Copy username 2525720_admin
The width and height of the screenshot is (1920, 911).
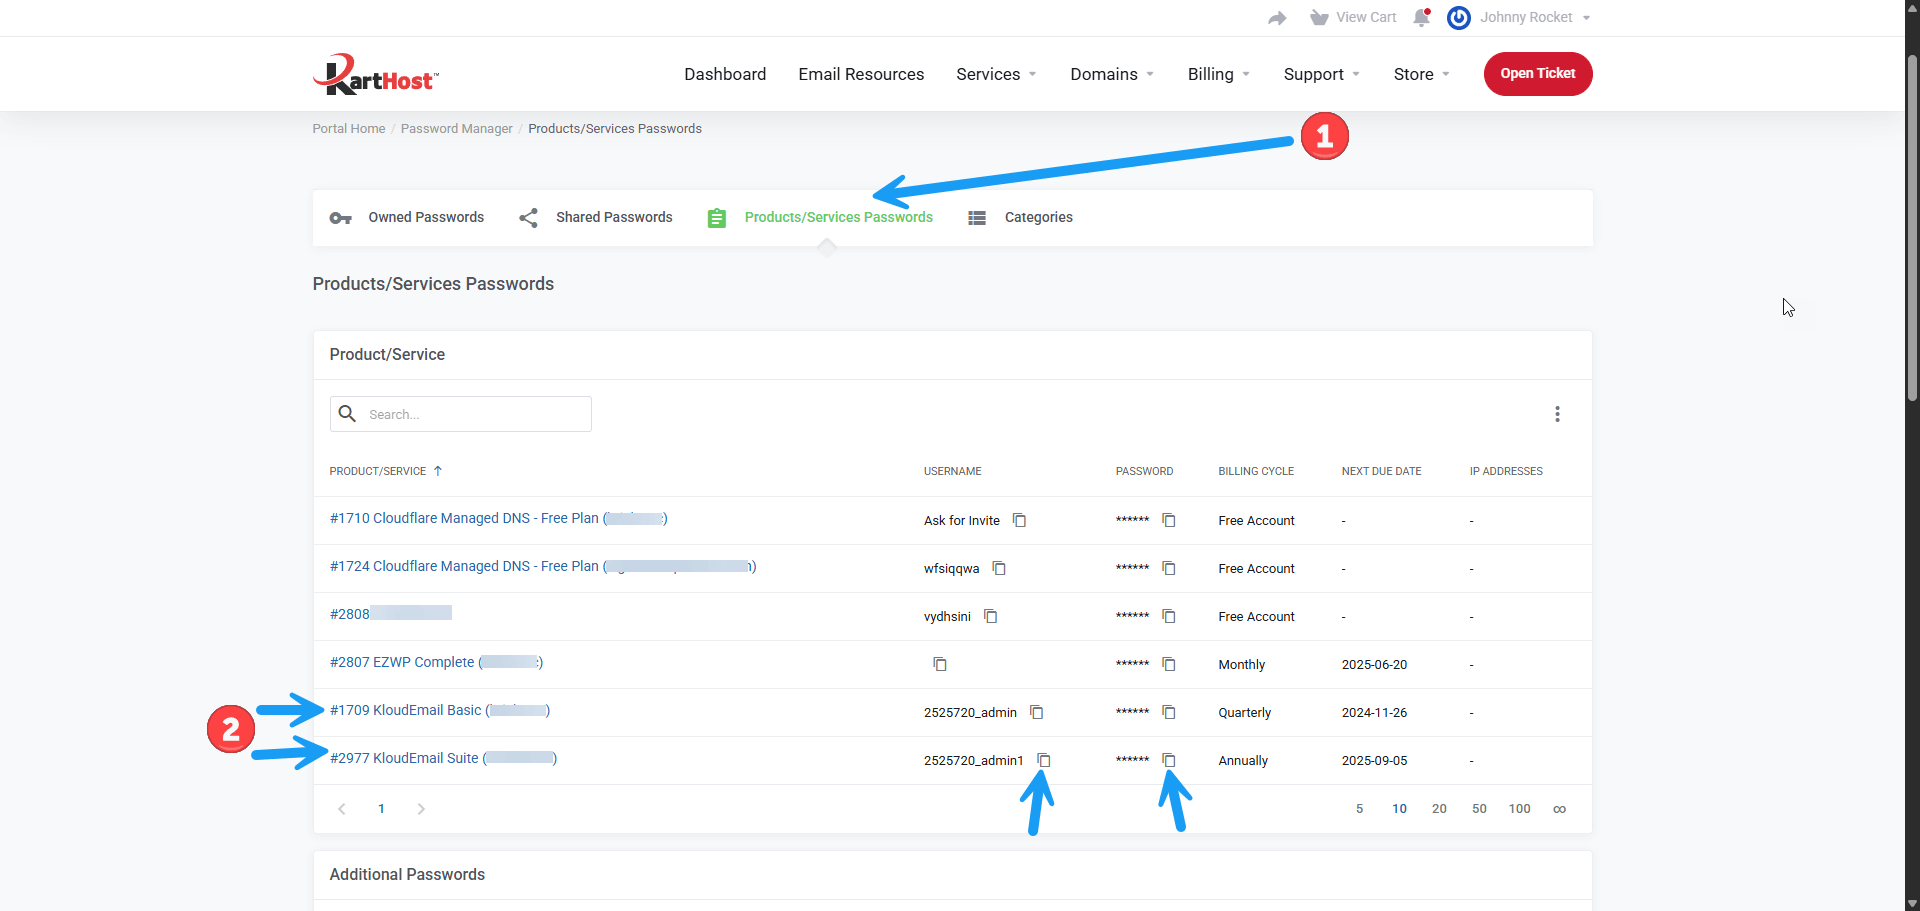pos(1036,712)
